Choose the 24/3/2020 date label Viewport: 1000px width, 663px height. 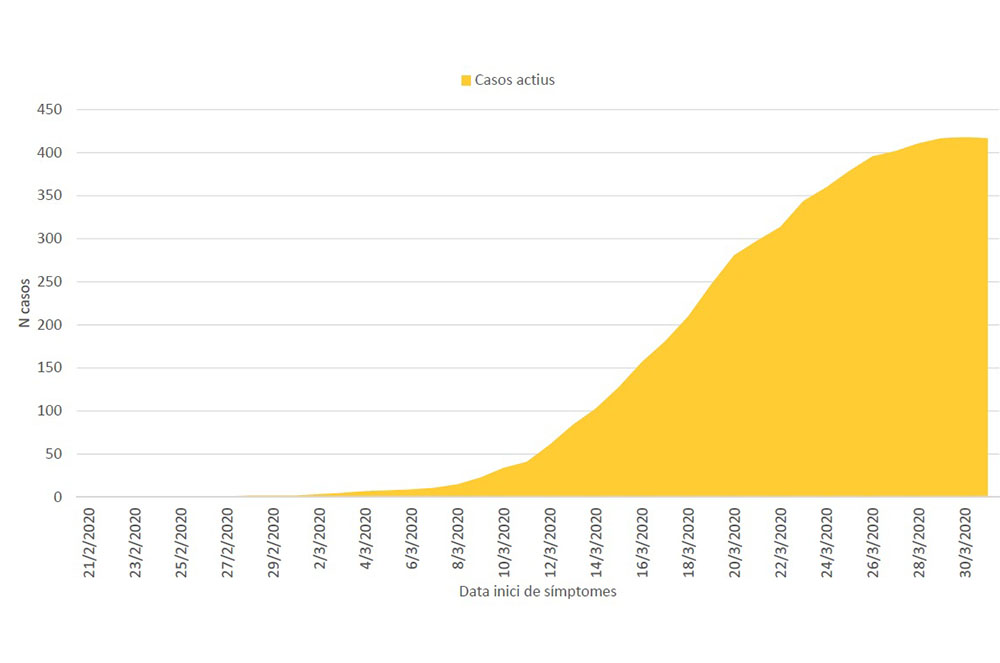[826, 542]
